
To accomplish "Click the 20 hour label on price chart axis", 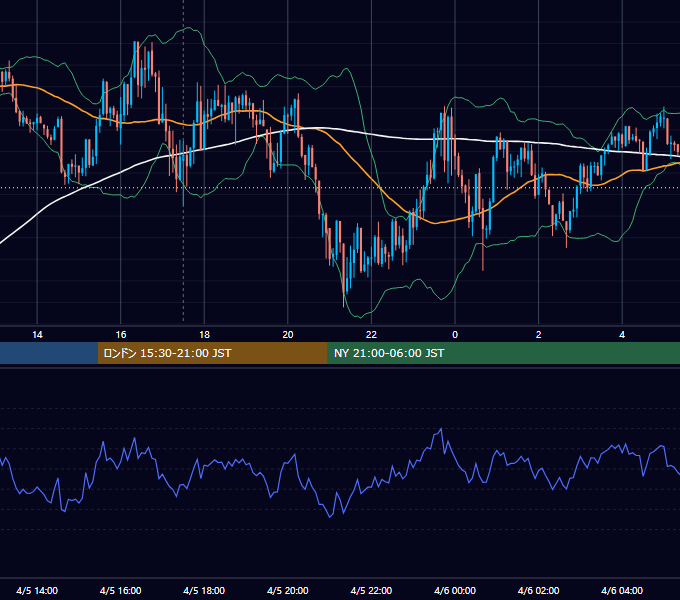I will 288,335.
